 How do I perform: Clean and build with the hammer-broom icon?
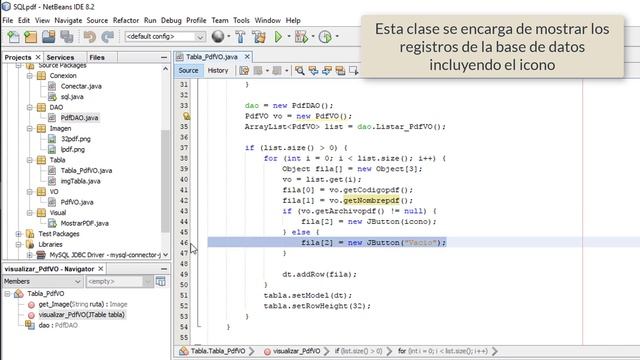(259, 37)
